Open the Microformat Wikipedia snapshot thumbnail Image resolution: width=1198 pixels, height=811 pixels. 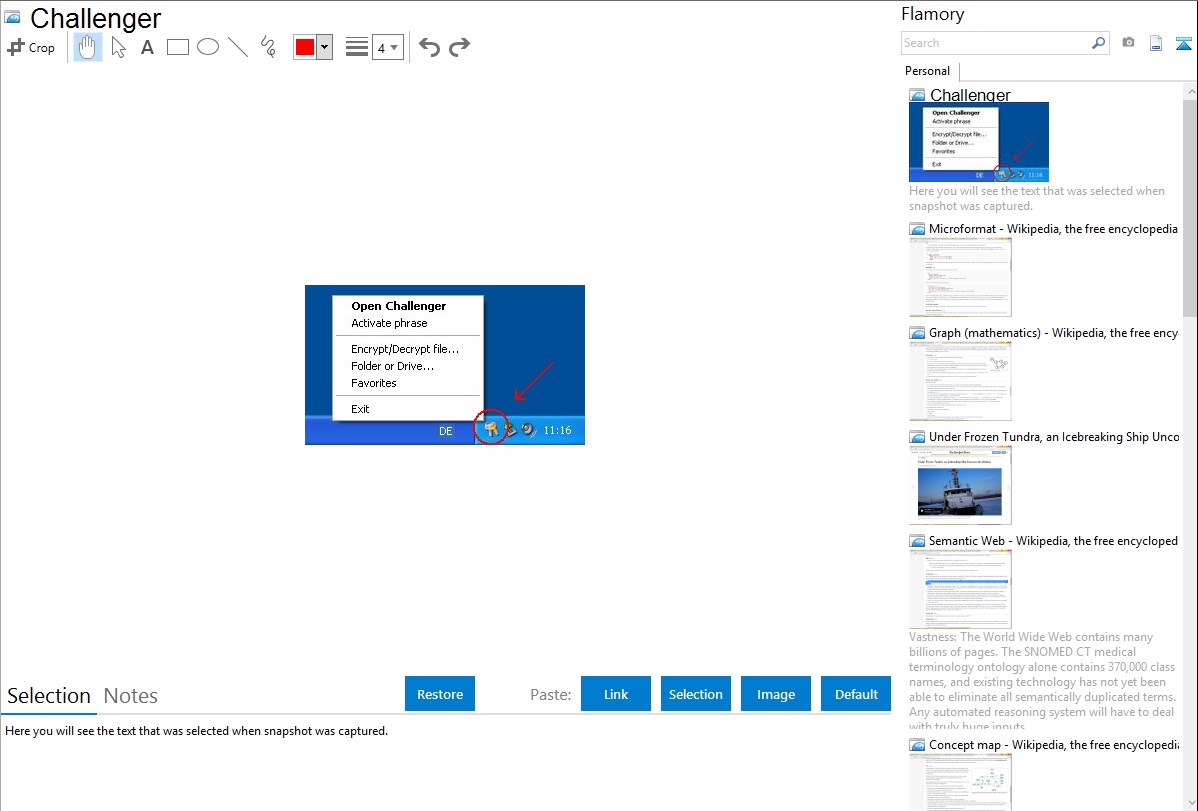[x=960, y=277]
